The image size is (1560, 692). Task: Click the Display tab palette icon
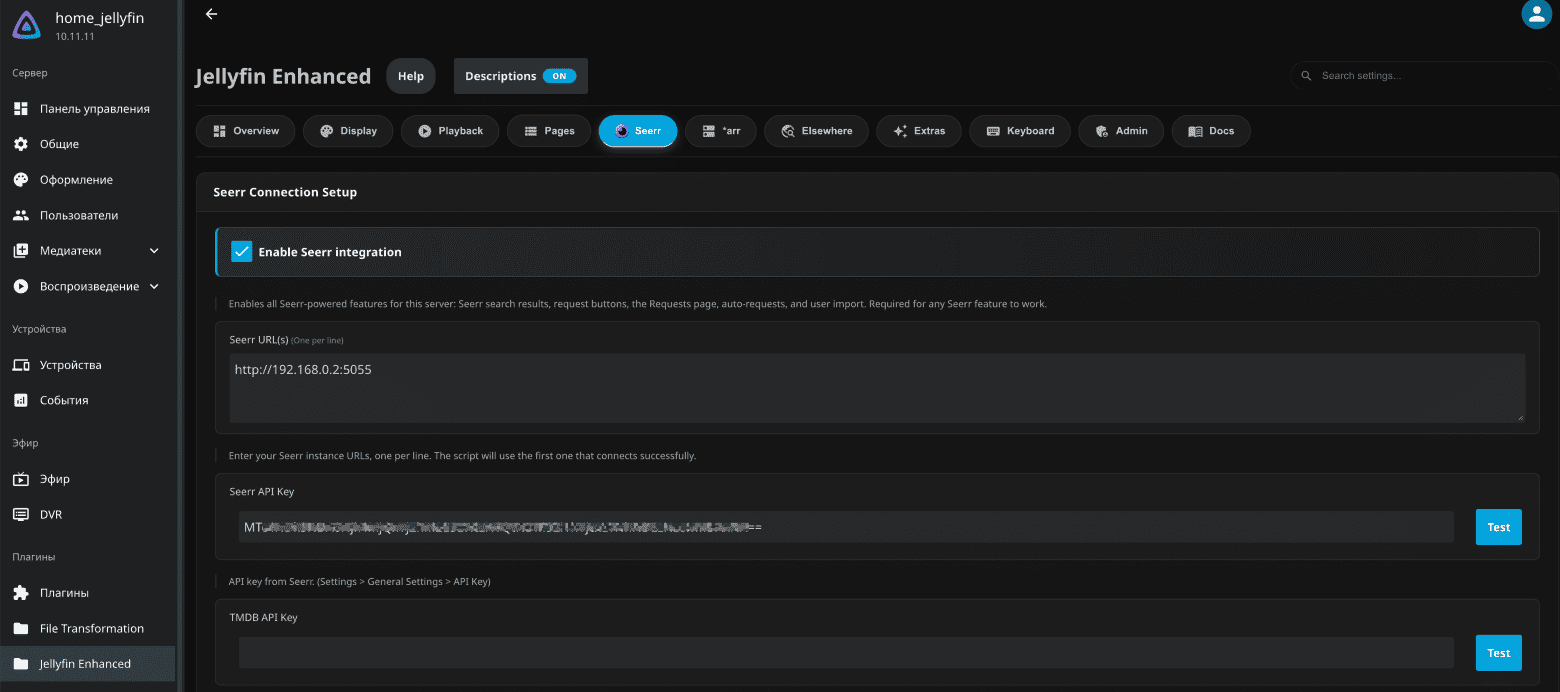point(326,131)
